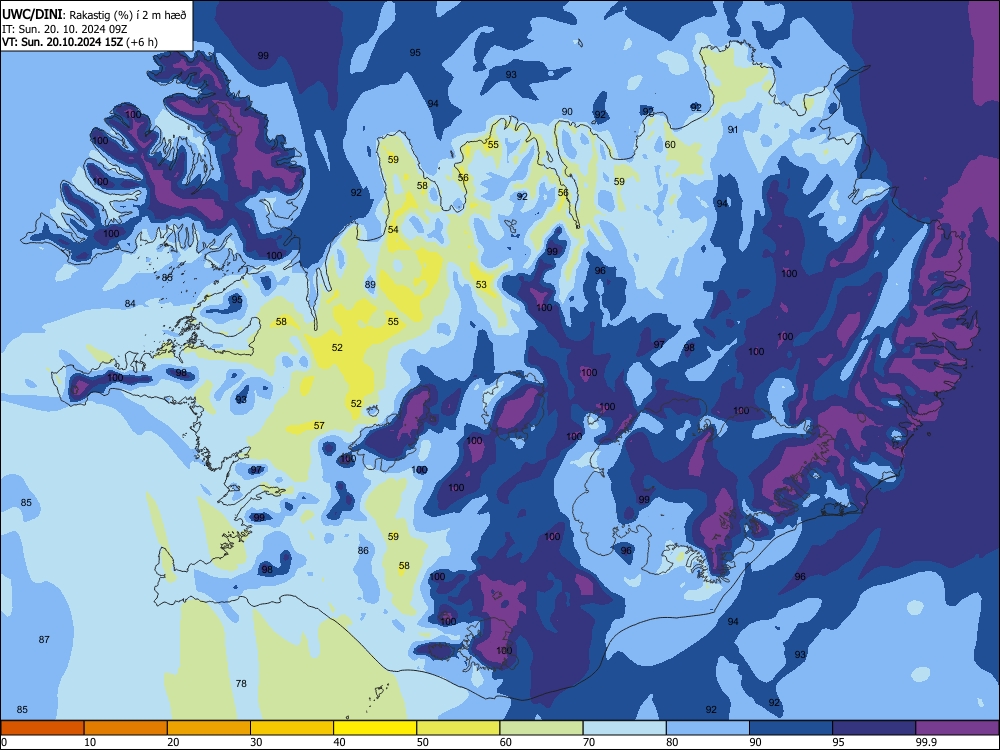Click the '87' humidity value on the map

coord(44,639)
